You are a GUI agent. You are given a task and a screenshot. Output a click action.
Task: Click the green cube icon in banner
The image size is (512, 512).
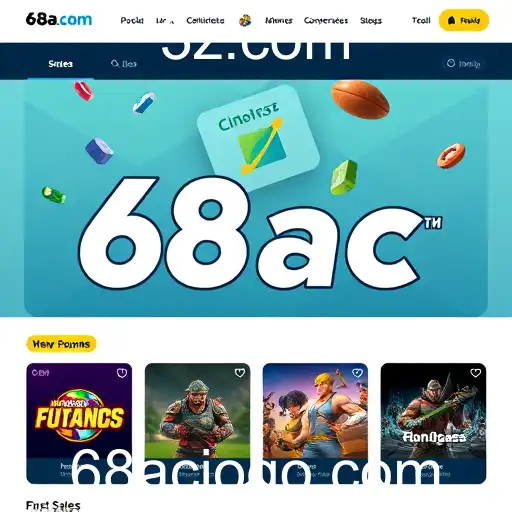pos(344,177)
